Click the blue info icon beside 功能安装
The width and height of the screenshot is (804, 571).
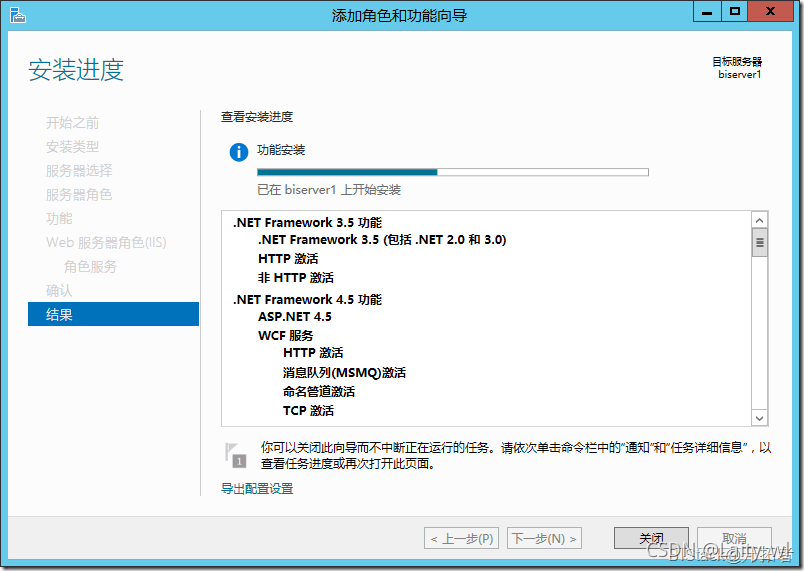[x=238, y=152]
